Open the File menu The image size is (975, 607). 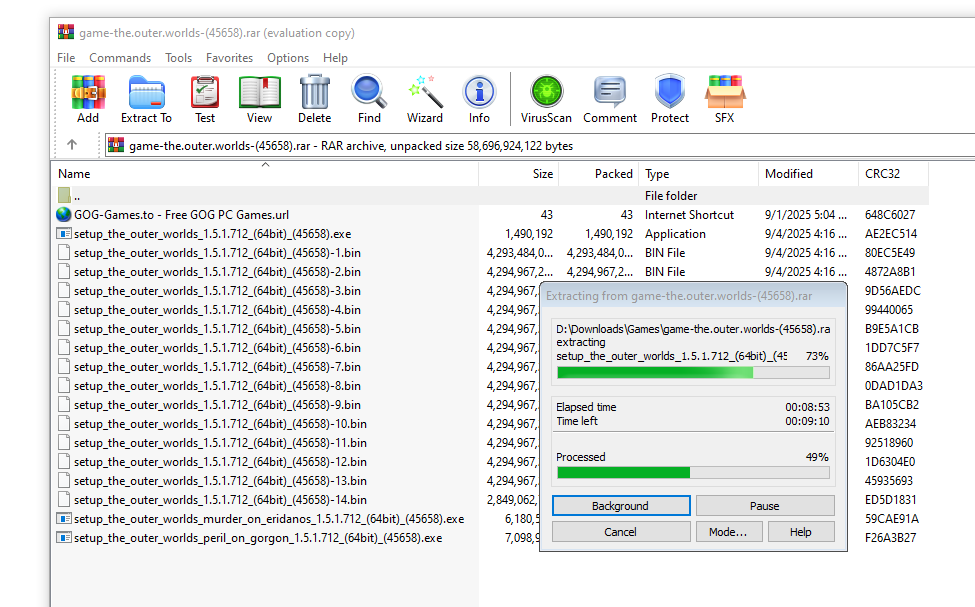point(66,57)
